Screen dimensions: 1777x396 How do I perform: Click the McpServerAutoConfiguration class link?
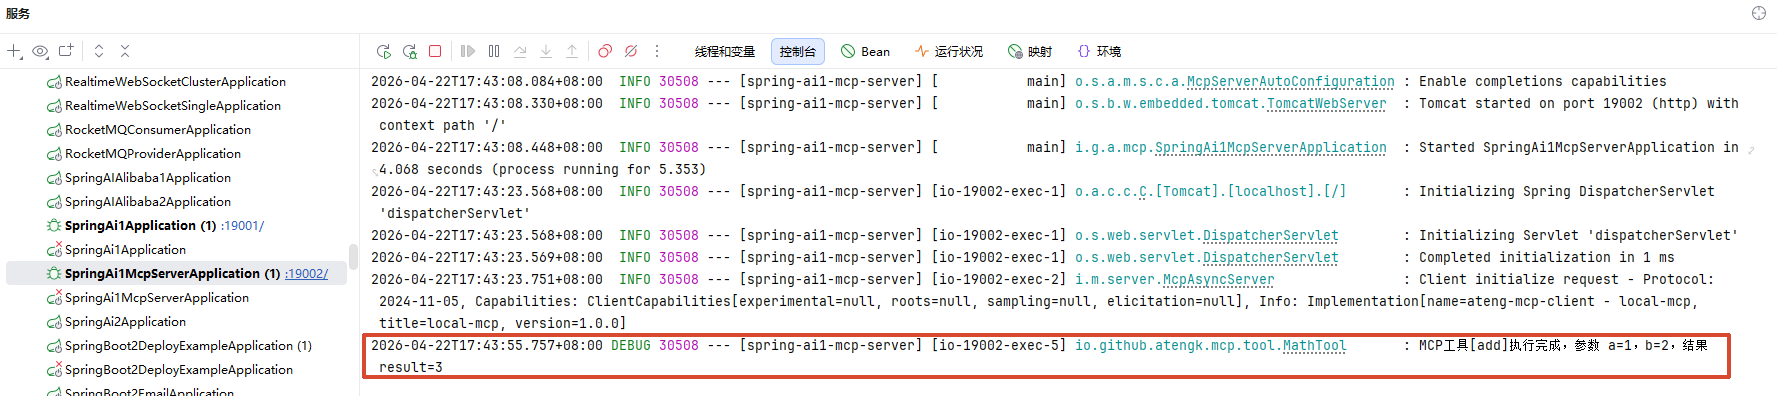pos(1290,82)
